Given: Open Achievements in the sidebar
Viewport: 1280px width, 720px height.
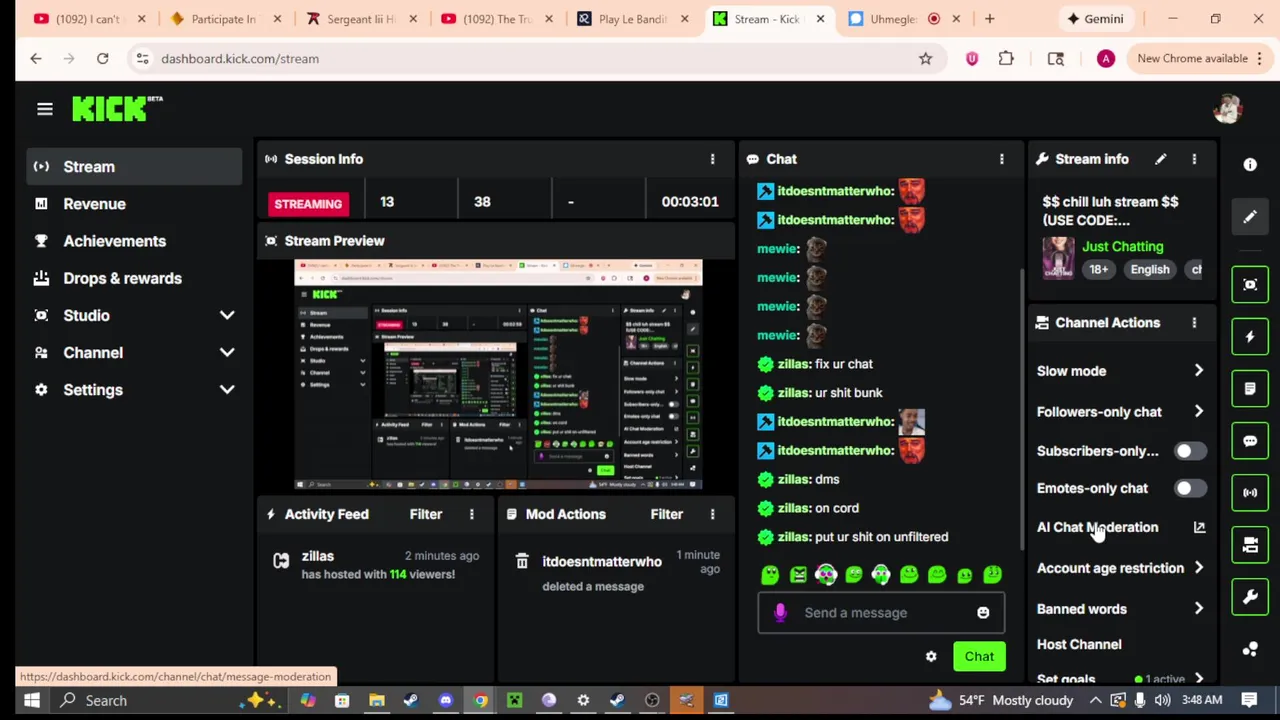Looking at the screenshot, I should pos(135,241).
